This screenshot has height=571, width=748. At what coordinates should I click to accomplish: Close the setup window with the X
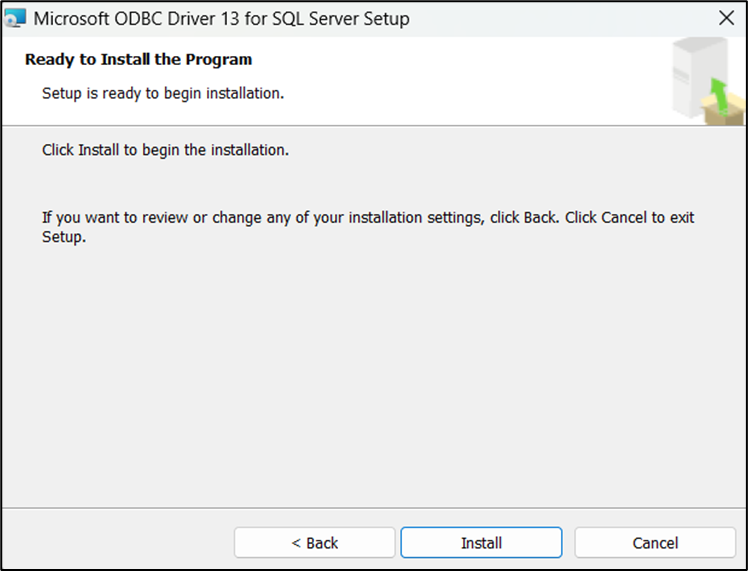coord(727,18)
